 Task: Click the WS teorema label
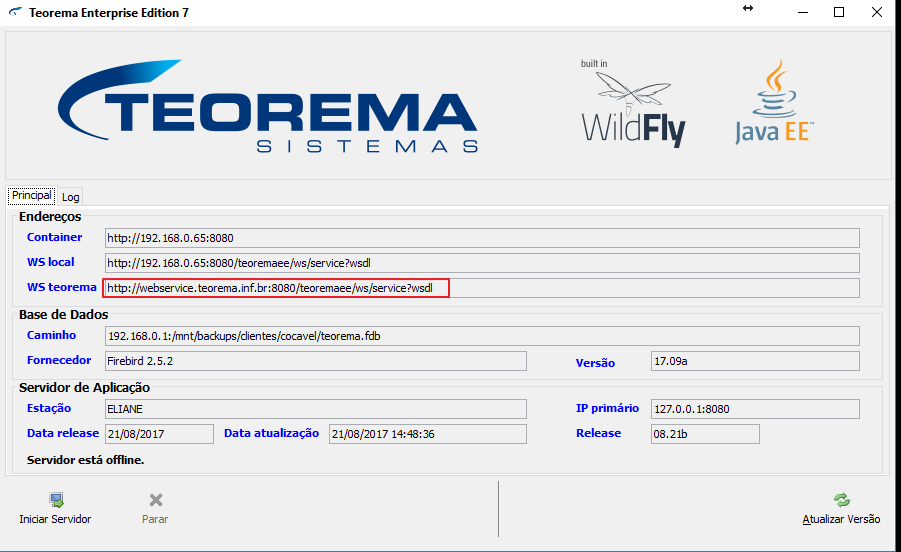coord(61,287)
